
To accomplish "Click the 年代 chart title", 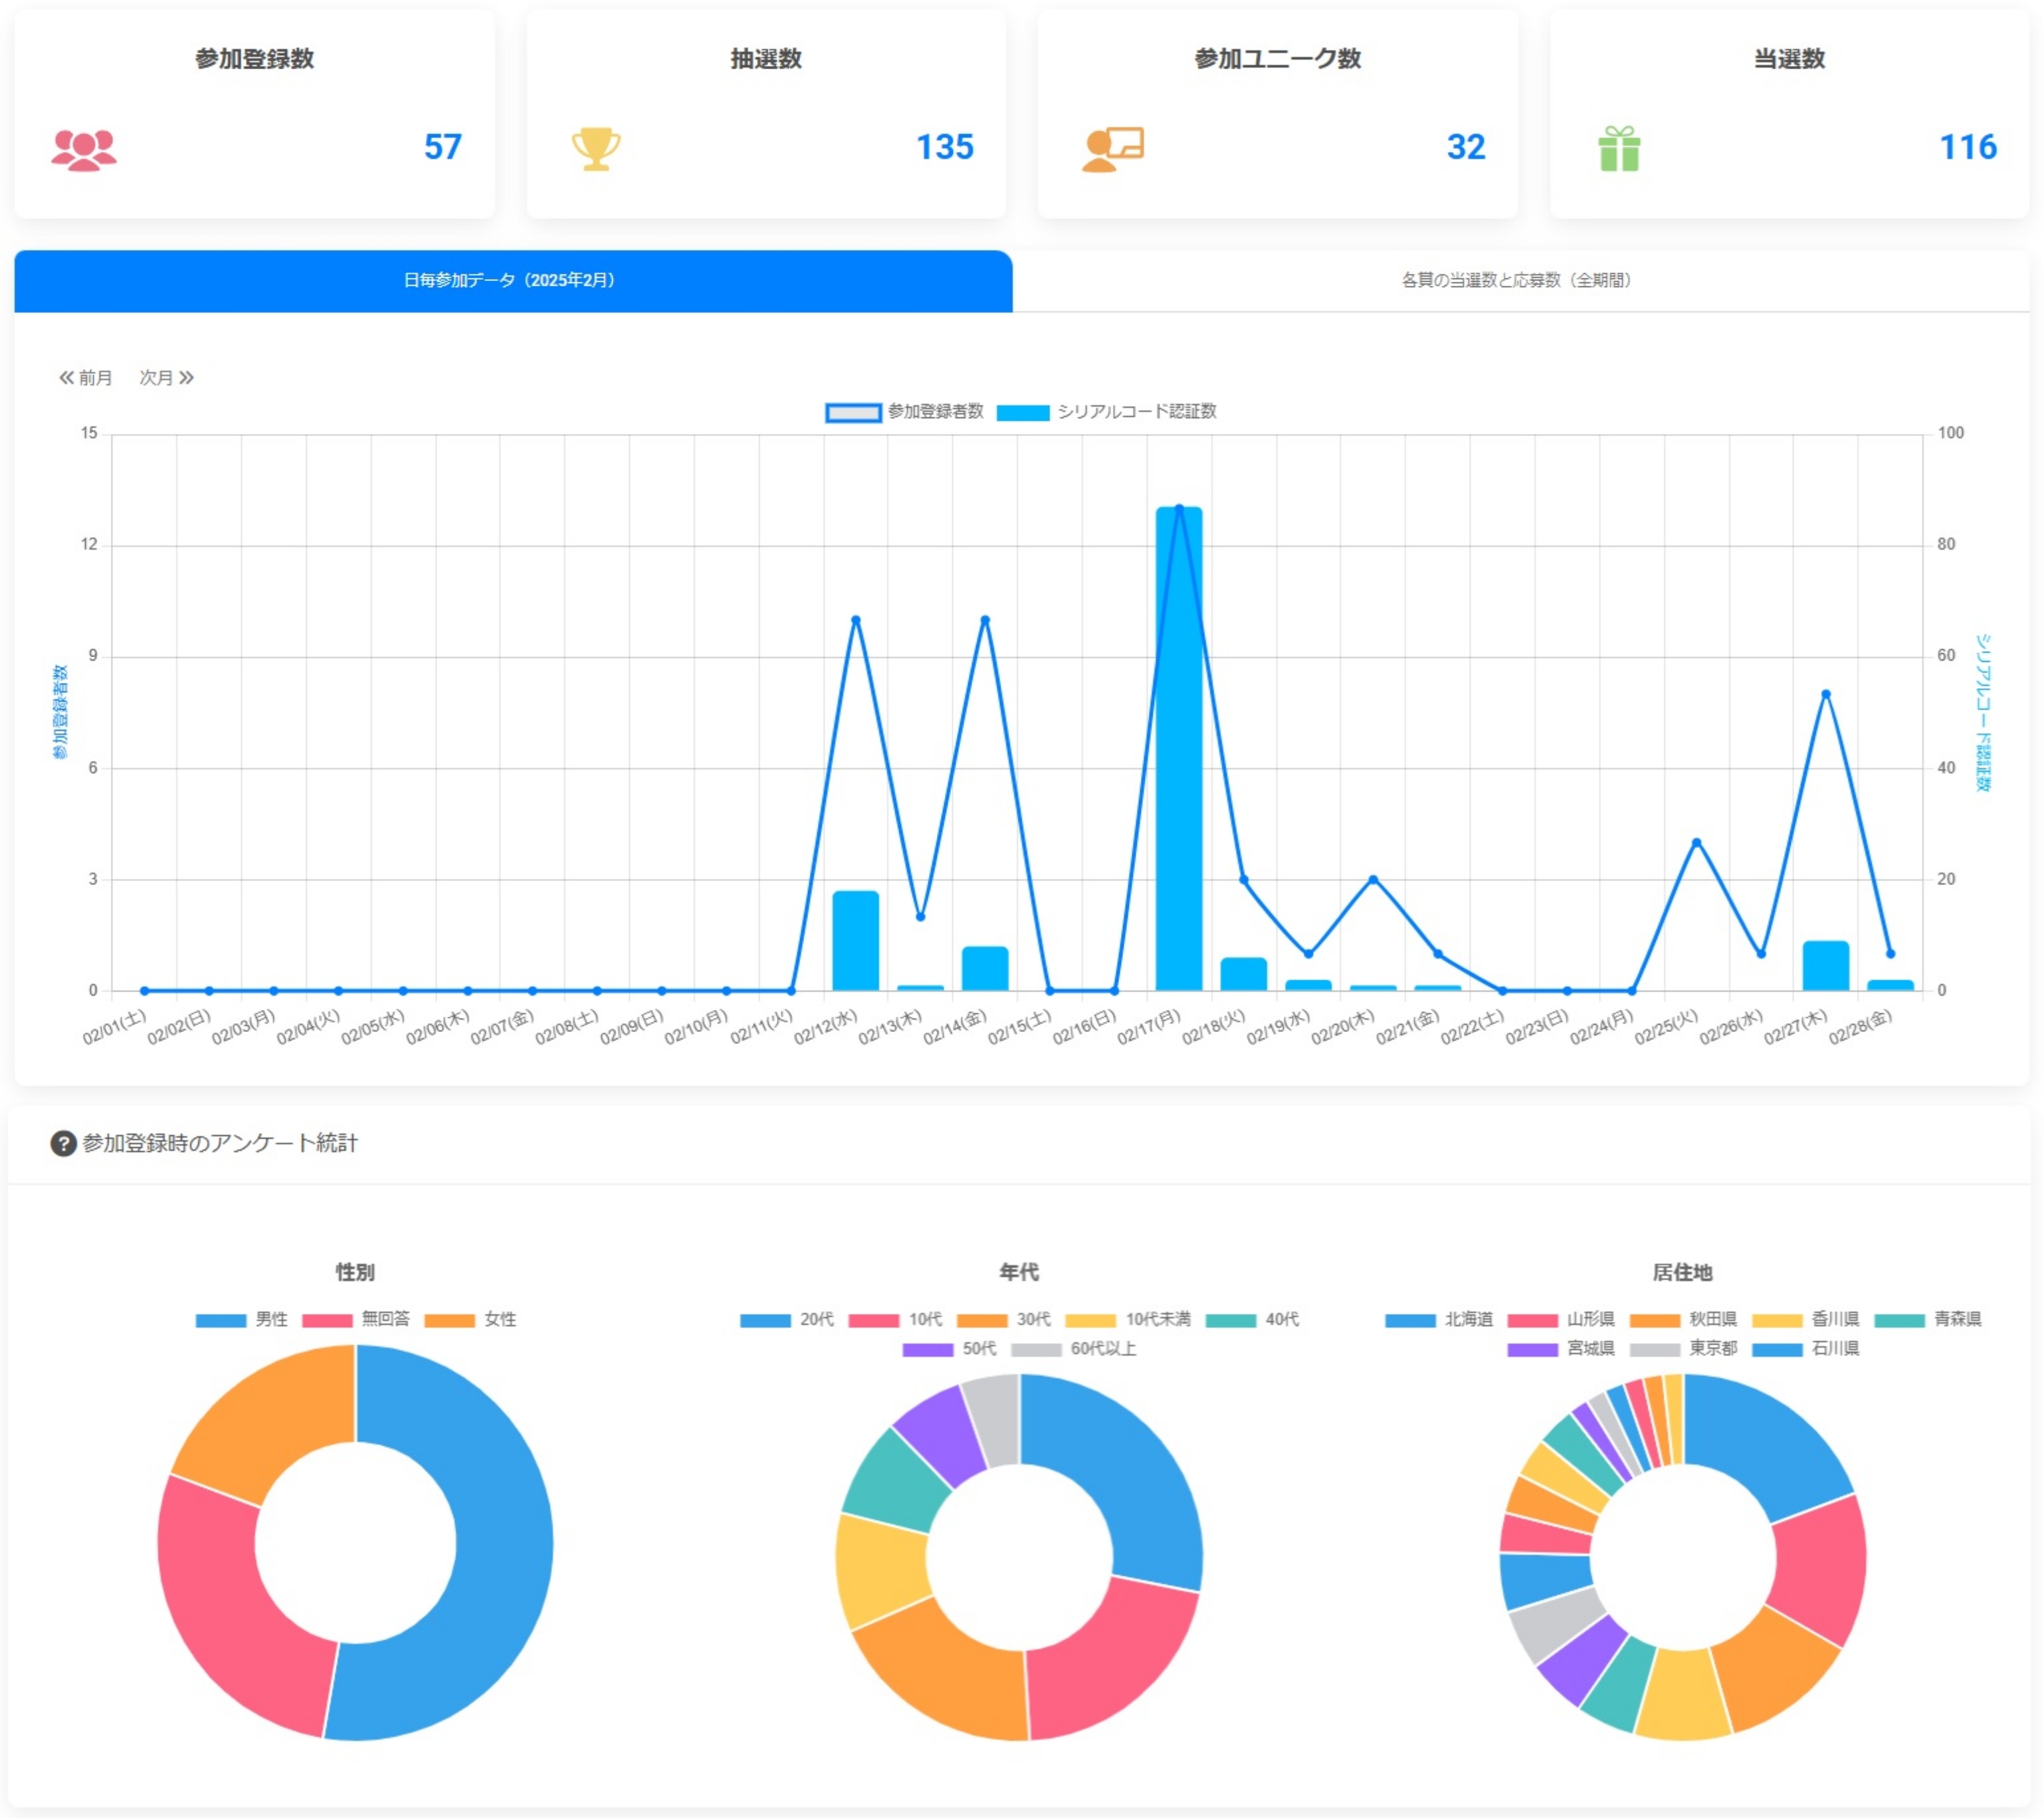I will pyautogui.click(x=1019, y=1272).
